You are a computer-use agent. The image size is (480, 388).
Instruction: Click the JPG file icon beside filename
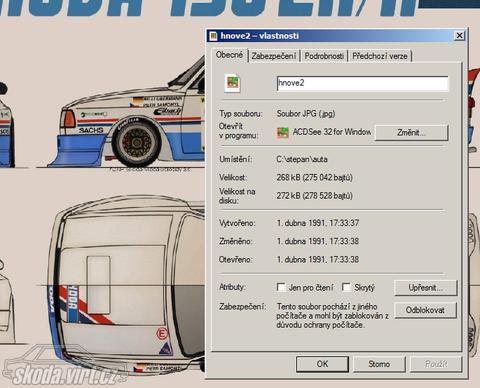pos(233,83)
